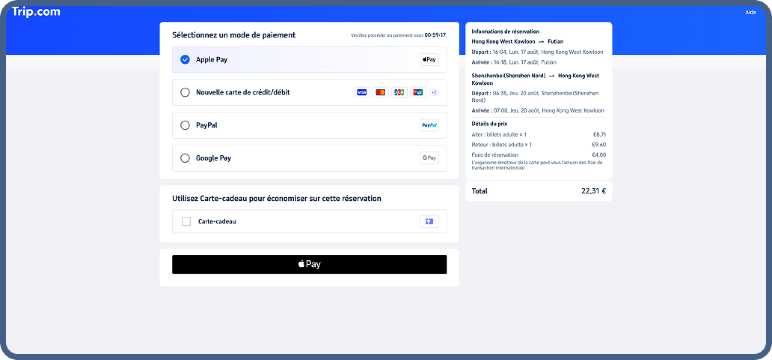Select the Apple Pay radio button
The height and width of the screenshot is (360, 772).
[185, 60]
